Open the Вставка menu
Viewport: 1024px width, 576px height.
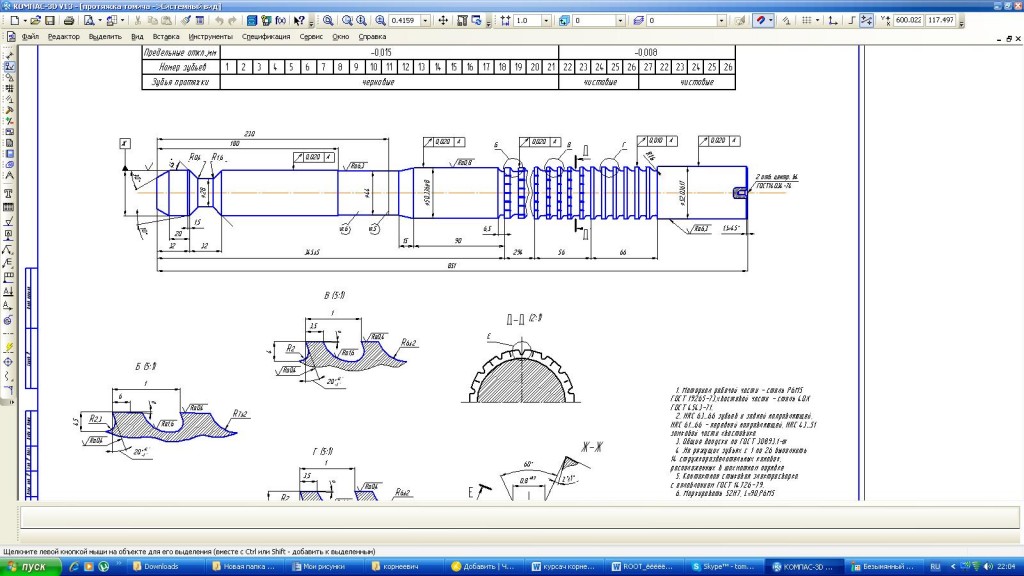(166, 37)
